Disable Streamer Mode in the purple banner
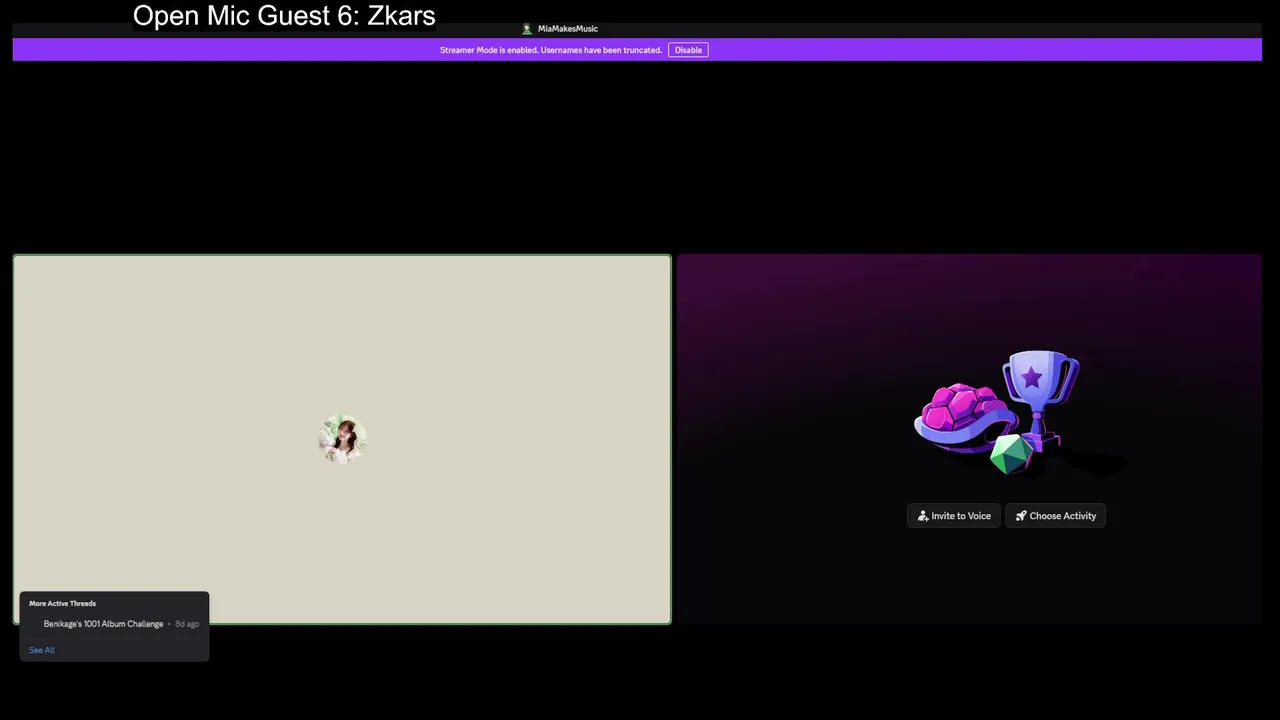The height and width of the screenshot is (720, 1280). (x=688, y=50)
